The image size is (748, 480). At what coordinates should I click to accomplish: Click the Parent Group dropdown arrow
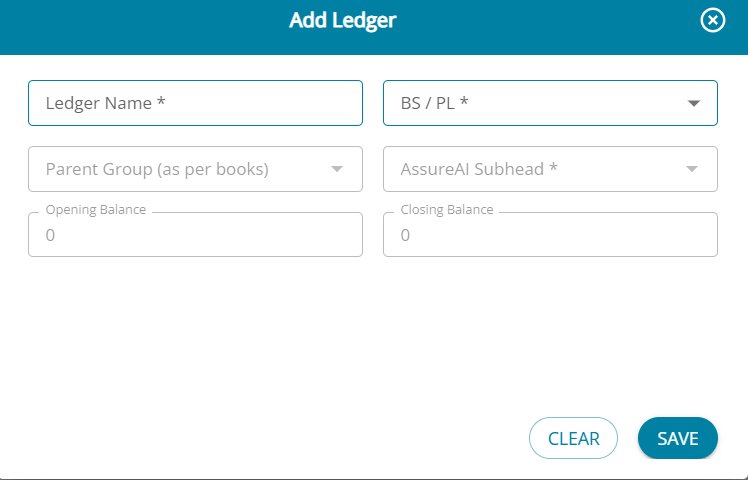[x=338, y=169]
